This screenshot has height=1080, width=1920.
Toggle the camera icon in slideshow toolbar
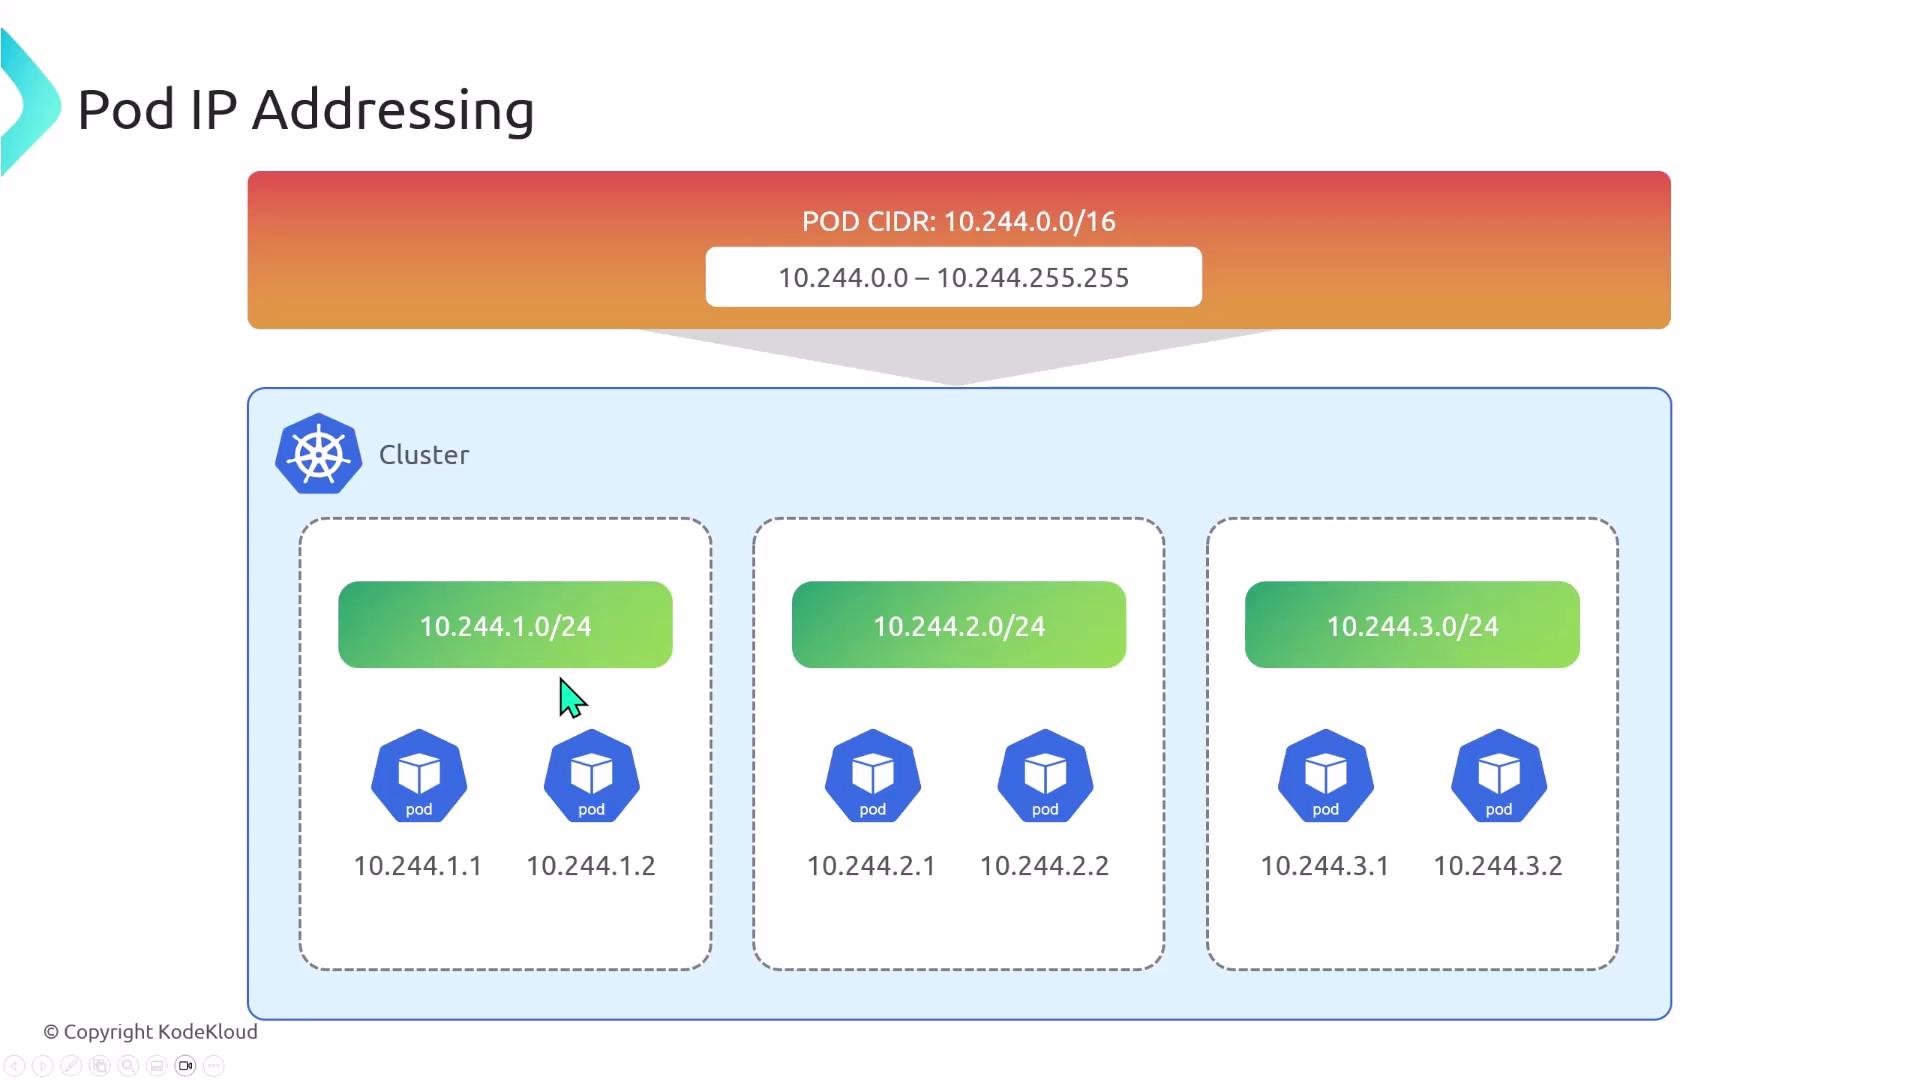tap(185, 1066)
